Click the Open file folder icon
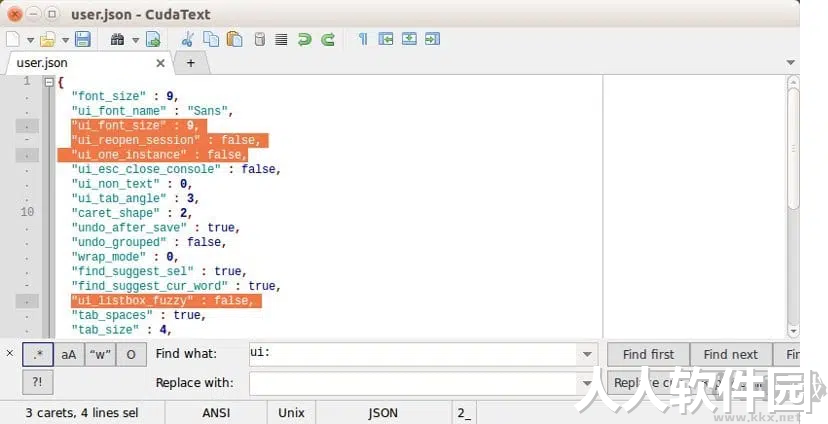The height and width of the screenshot is (424, 828). click(48, 39)
